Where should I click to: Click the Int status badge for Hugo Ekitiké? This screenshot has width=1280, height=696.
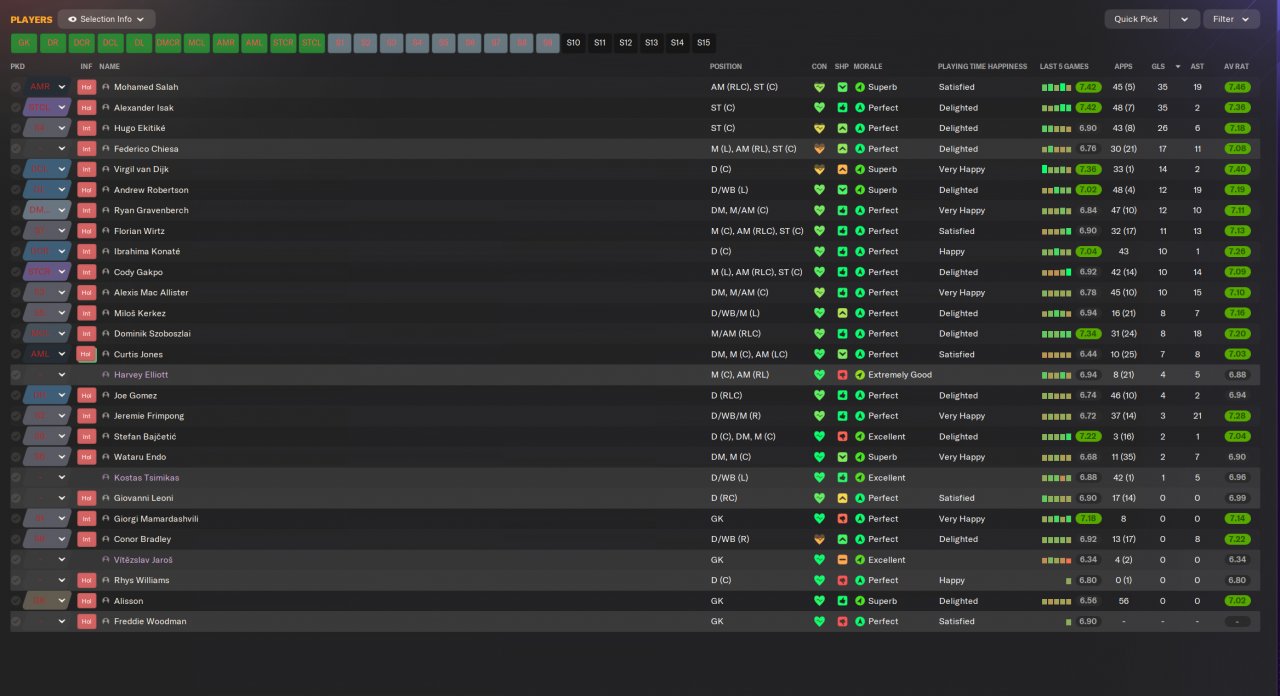(86, 128)
